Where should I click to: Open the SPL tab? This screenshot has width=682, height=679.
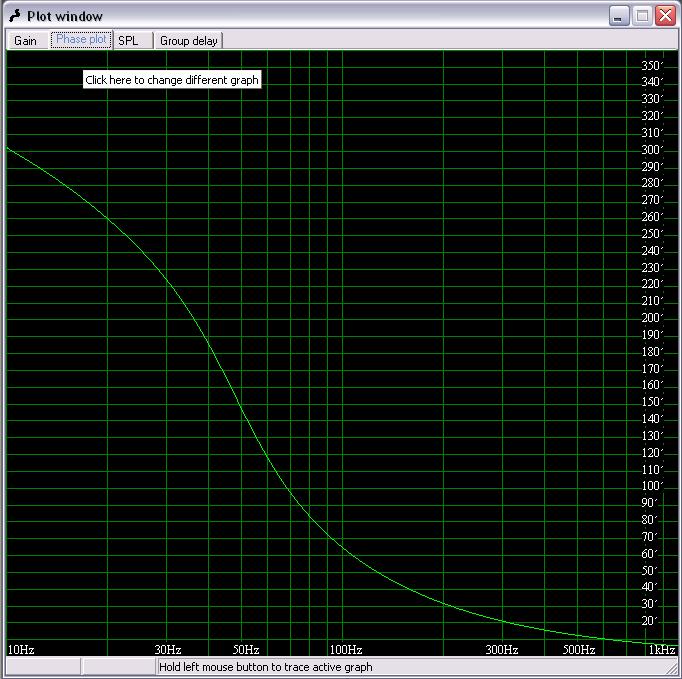(x=133, y=40)
